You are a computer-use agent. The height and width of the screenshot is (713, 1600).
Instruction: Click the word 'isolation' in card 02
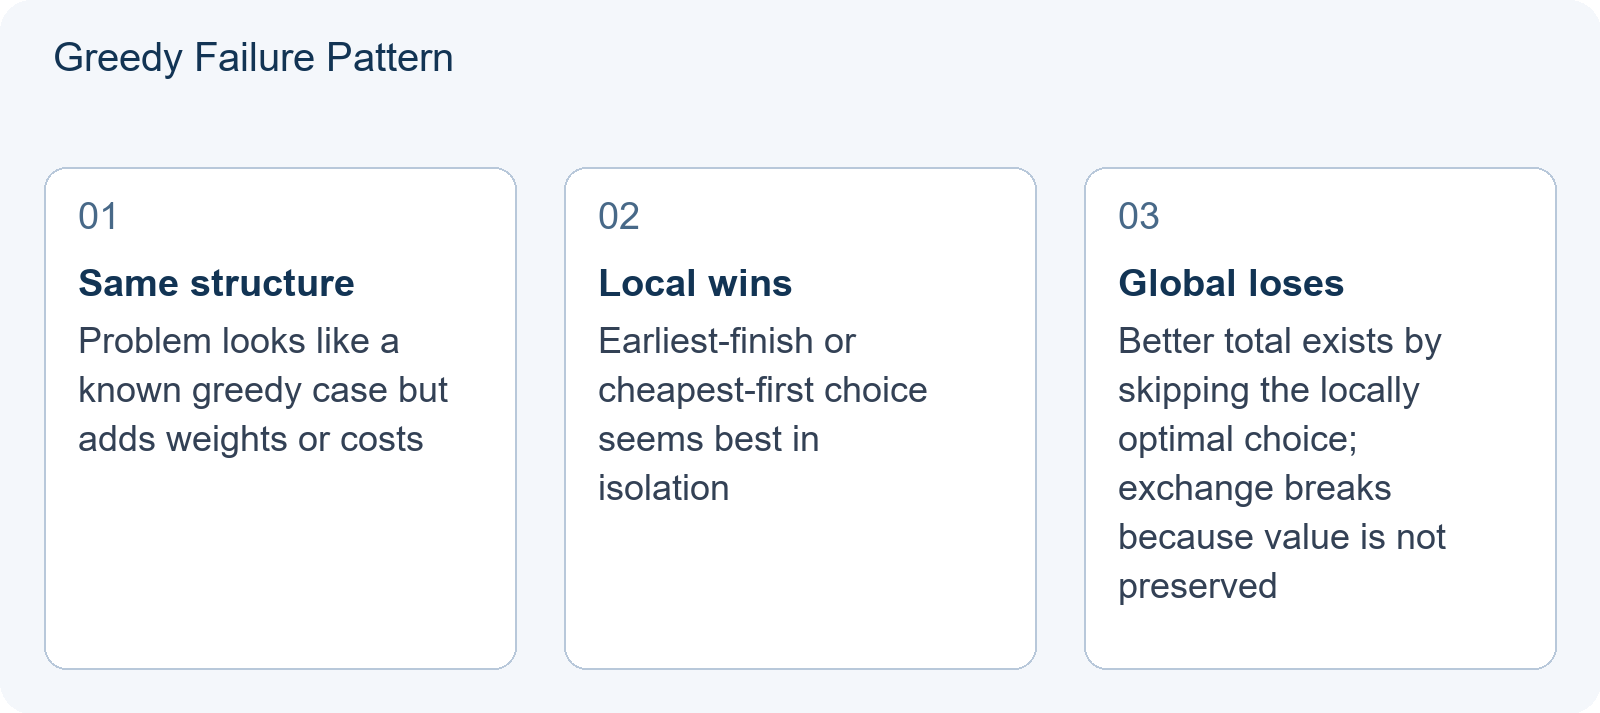point(664,488)
